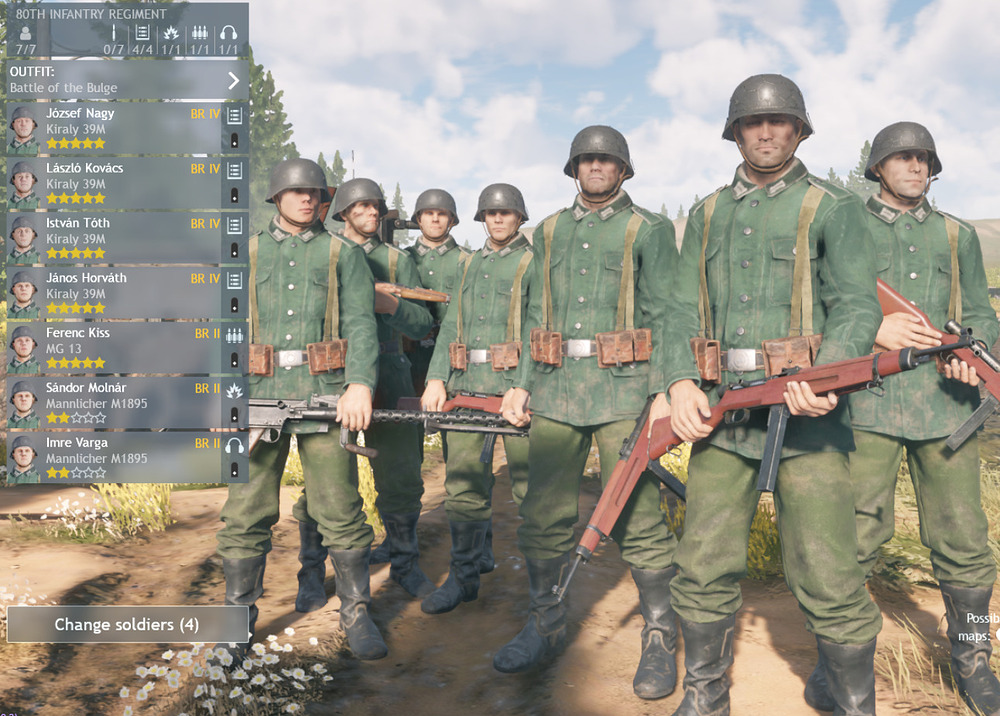Click the five-star rating of Ferenc Kiss

(x=75, y=363)
